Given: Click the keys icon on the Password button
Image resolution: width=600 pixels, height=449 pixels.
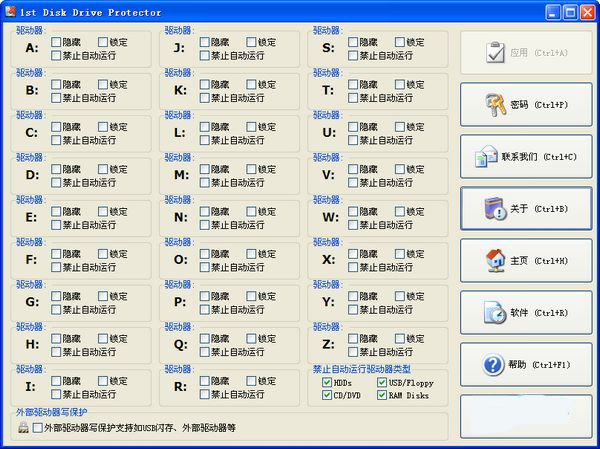Looking at the screenshot, I should pyautogui.click(x=496, y=105).
